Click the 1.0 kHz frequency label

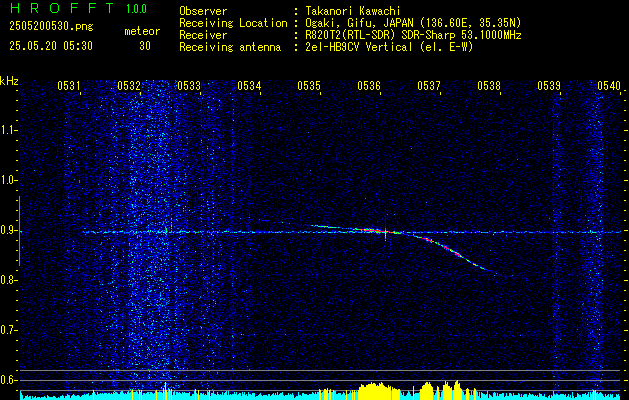(8, 180)
